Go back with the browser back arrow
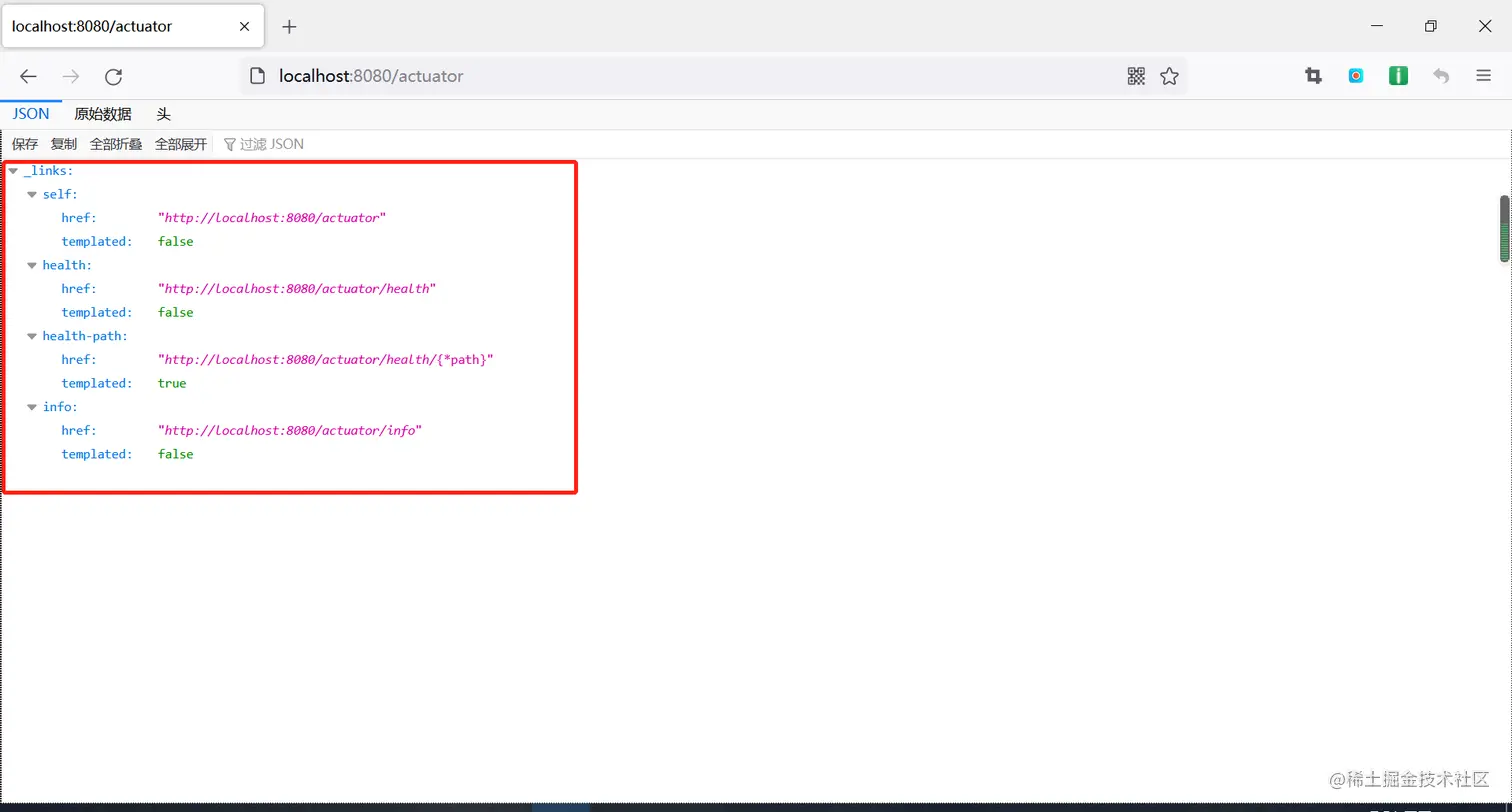The width and height of the screenshot is (1512, 812). coord(28,76)
